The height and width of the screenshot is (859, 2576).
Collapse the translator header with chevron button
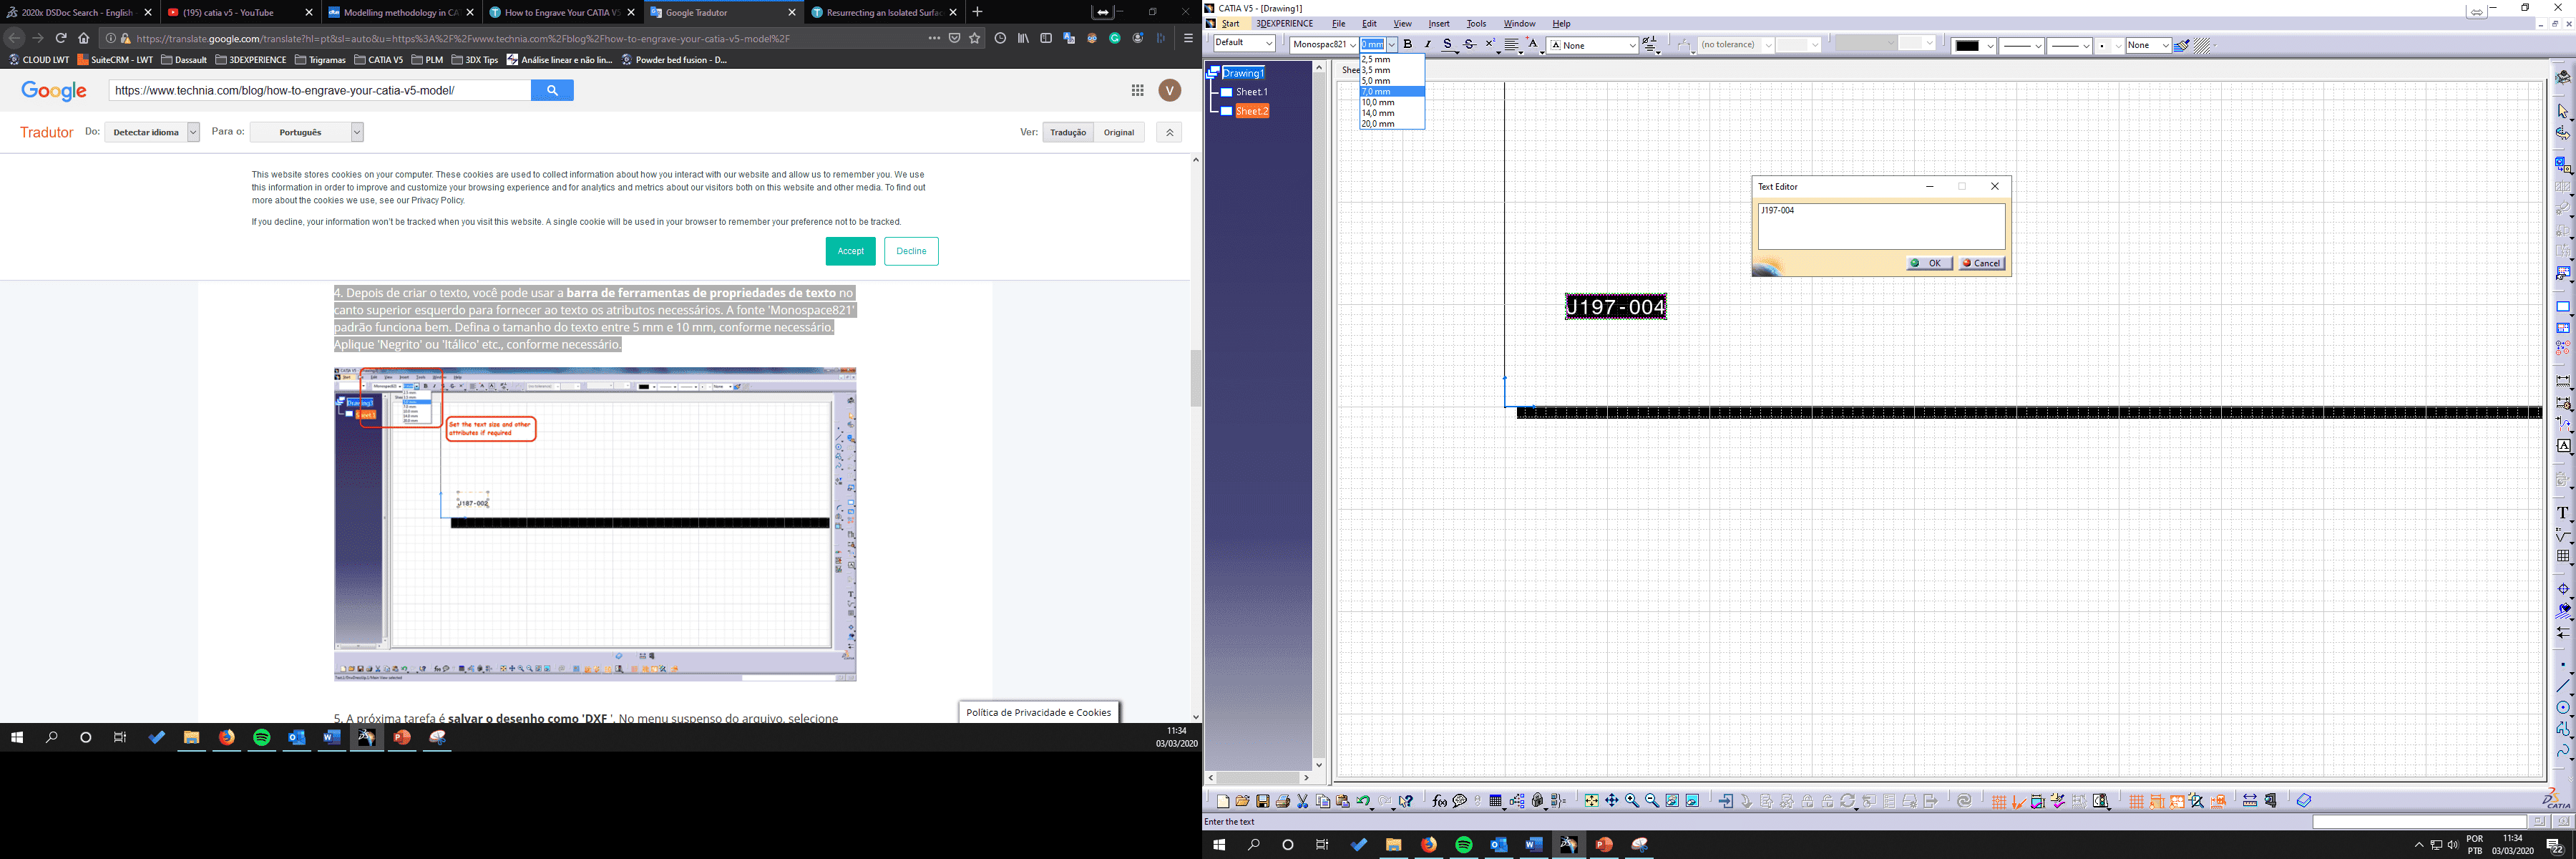coord(1169,132)
